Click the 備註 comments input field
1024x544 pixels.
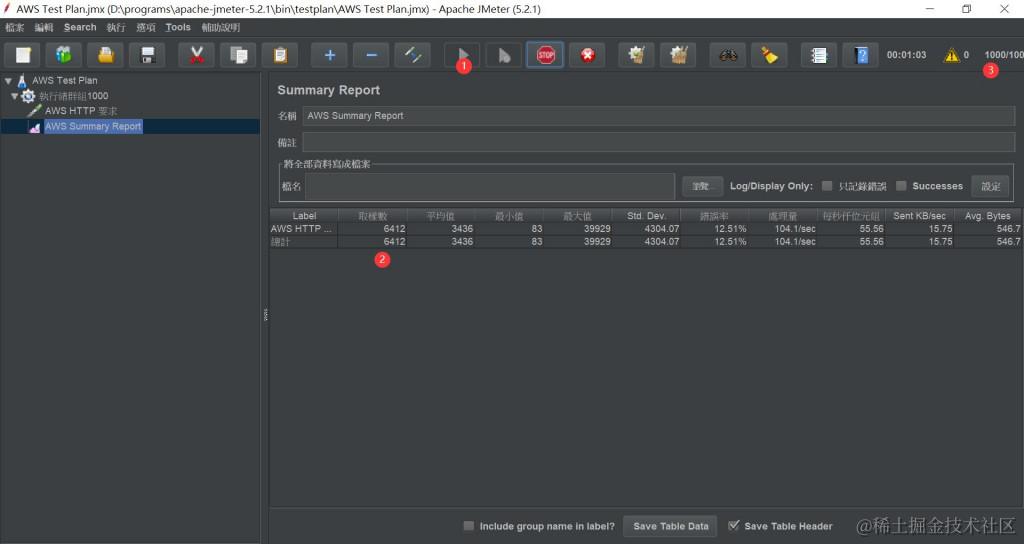[658, 142]
